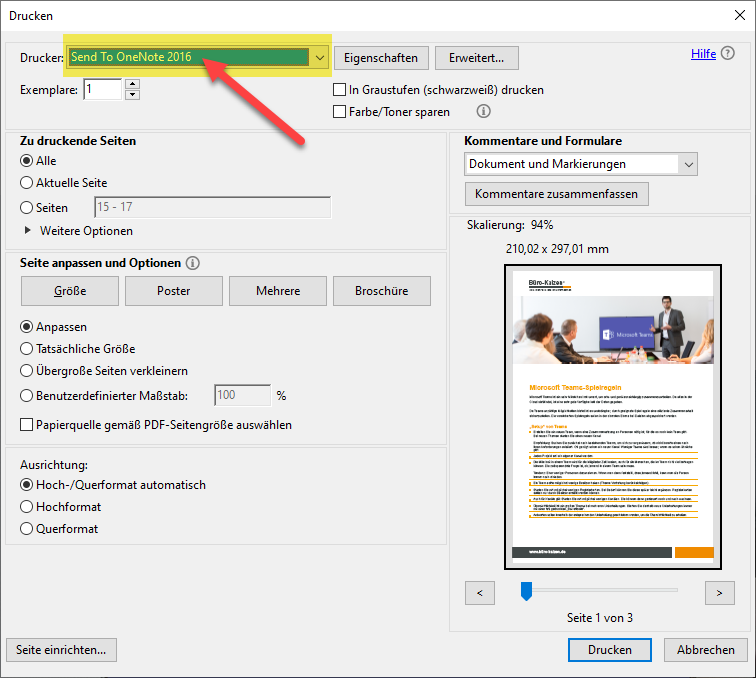This screenshot has width=756, height=678.
Task: Click the info icon beside Farbe/Toner sparen
Action: [484, 111]
